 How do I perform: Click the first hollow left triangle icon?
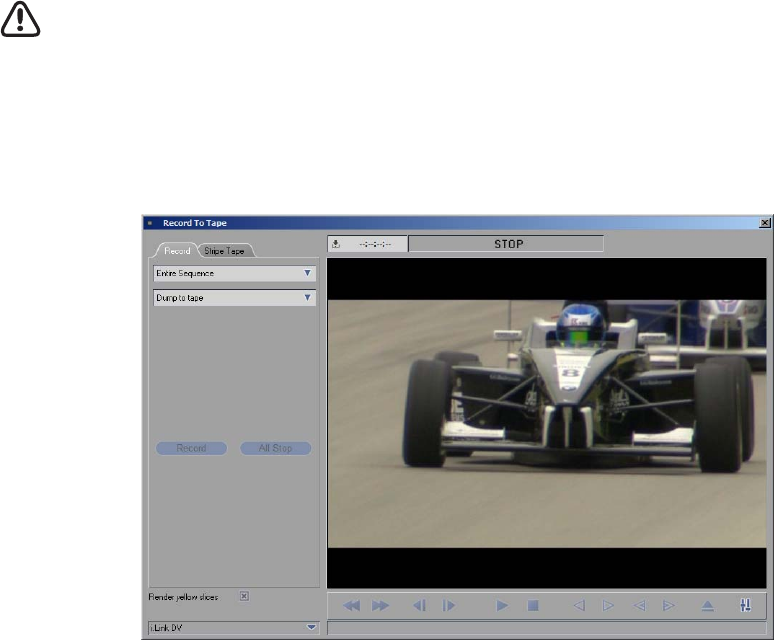(579, 605)
